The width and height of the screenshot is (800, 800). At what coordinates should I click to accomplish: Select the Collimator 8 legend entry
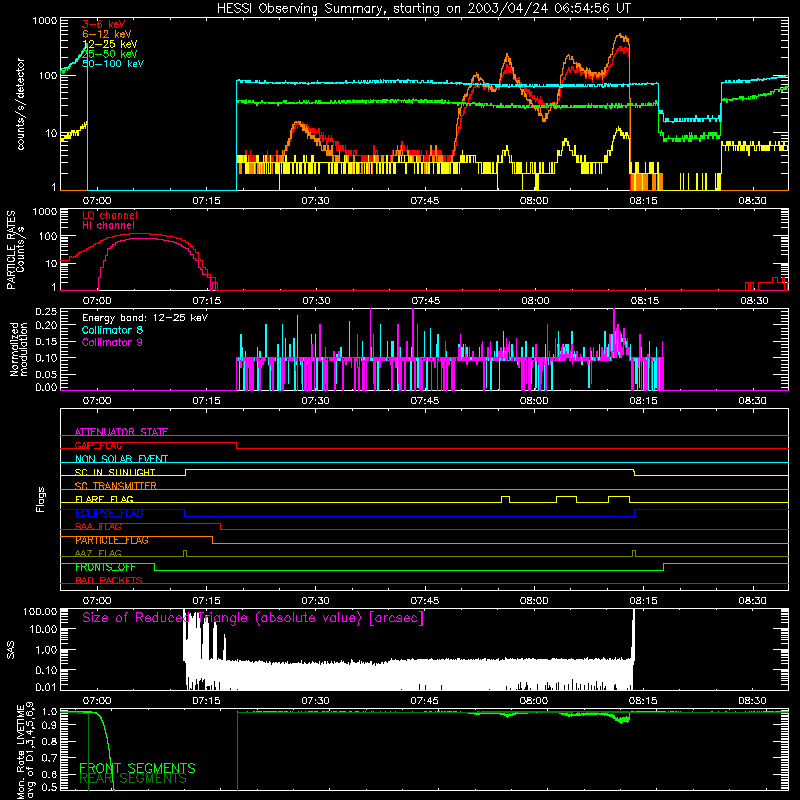click(112, 330)
